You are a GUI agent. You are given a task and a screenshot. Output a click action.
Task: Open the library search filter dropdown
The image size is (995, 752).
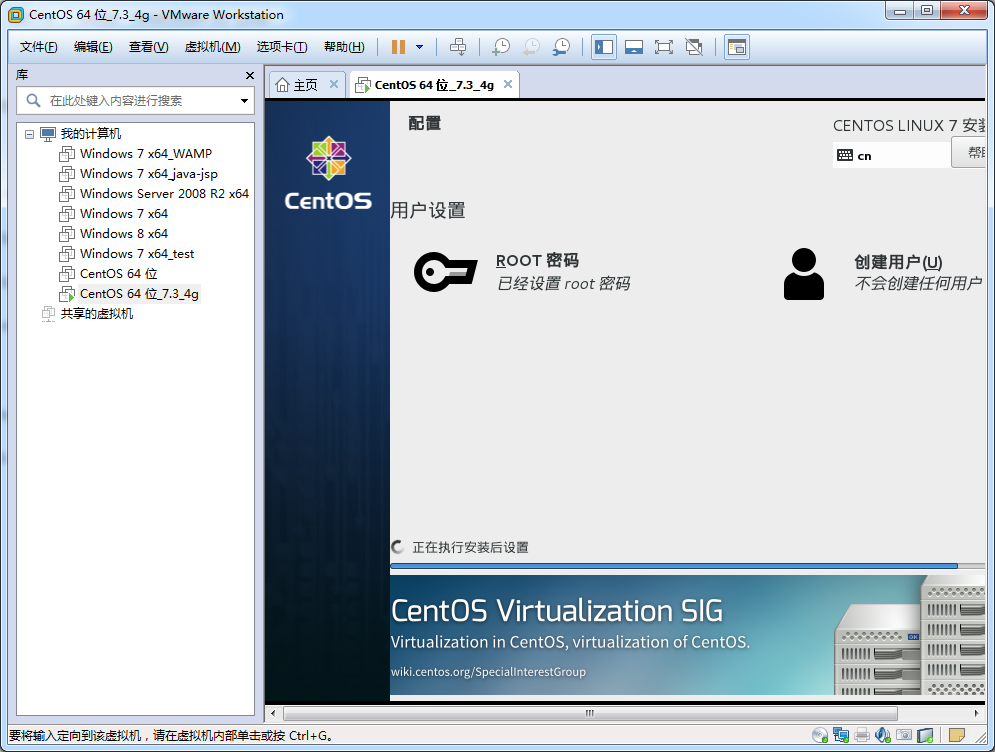[x=244, y=101]
